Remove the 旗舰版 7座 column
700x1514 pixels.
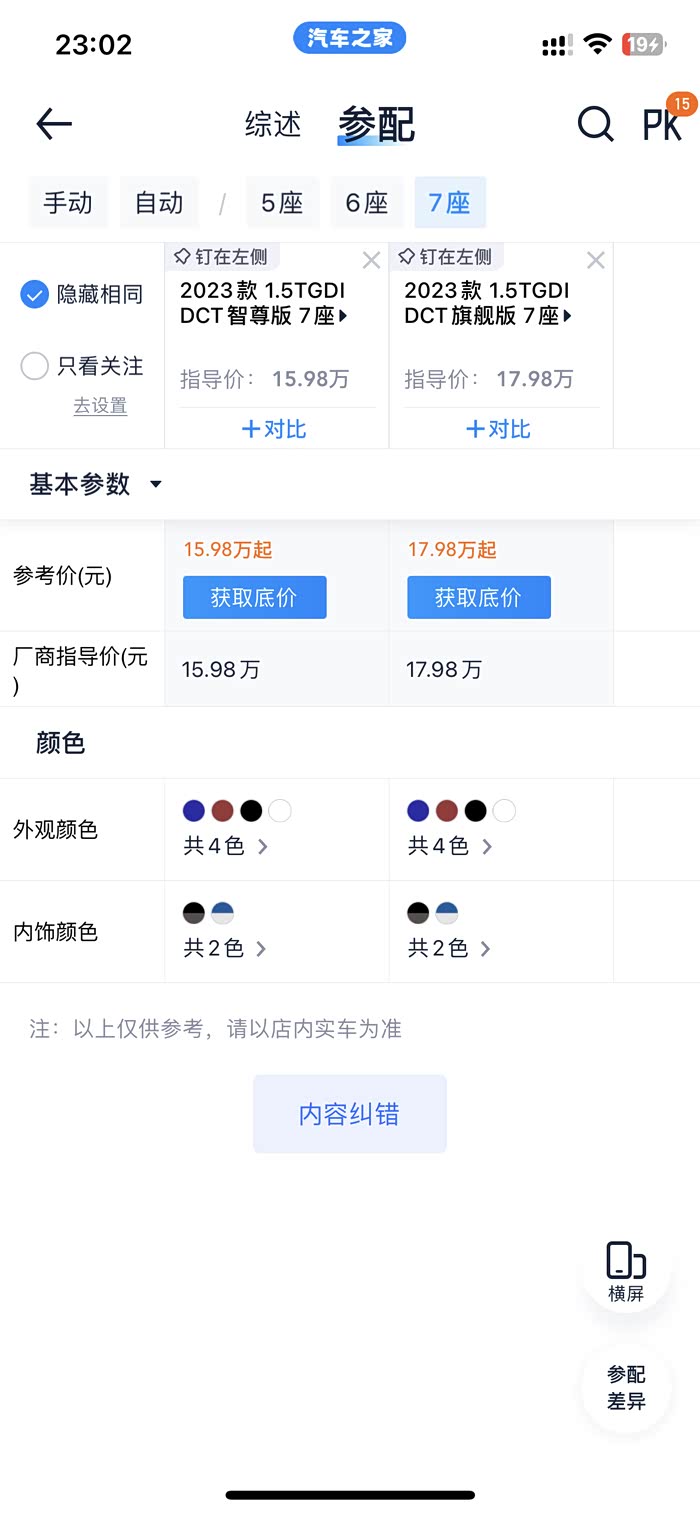pyautogui.click(x=596, y=261)
